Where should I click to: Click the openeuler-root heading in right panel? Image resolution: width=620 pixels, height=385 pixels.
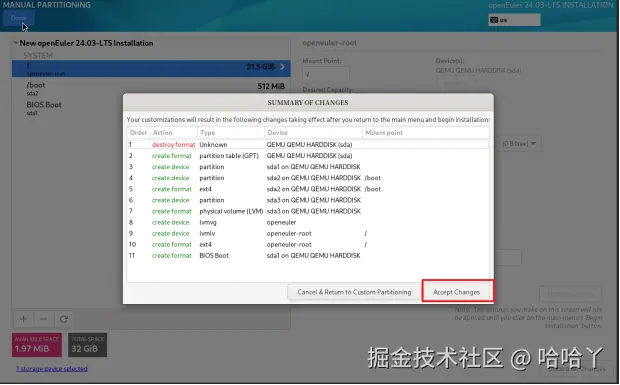[329, 43]
